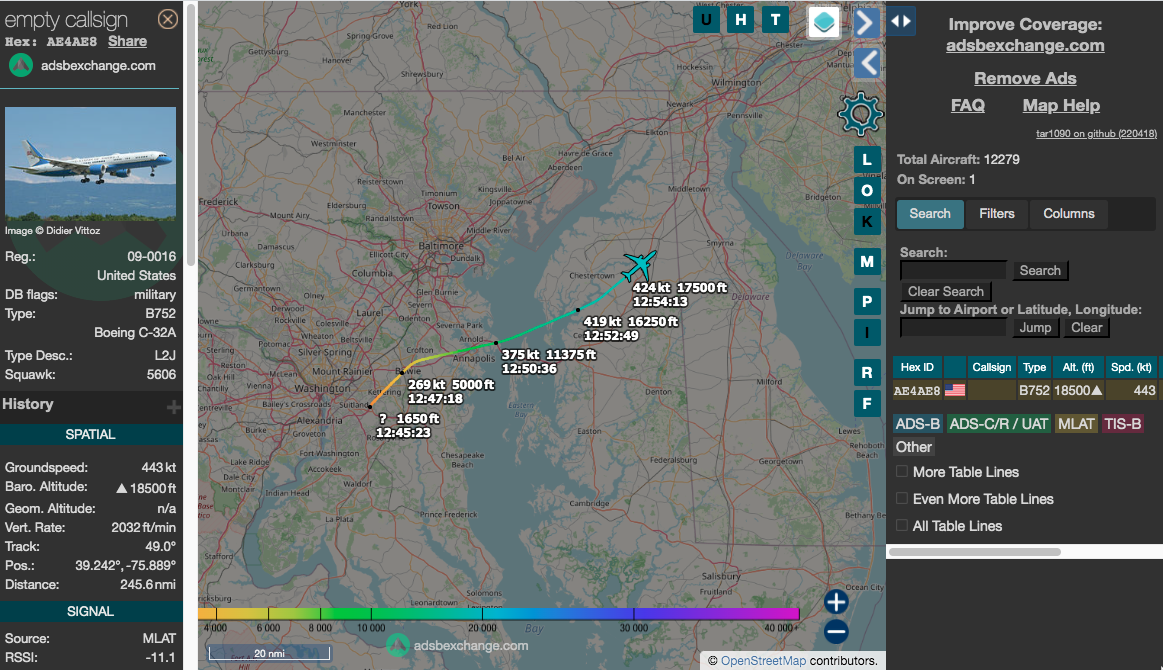Click the Clear button next to Jump
1163x670 pixels.
(x=1086, y=327)
